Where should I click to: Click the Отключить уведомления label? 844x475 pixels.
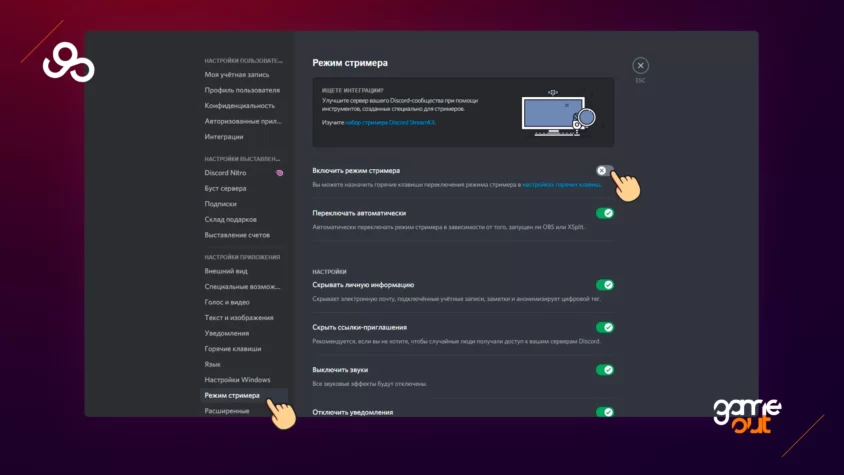point(353,413)
